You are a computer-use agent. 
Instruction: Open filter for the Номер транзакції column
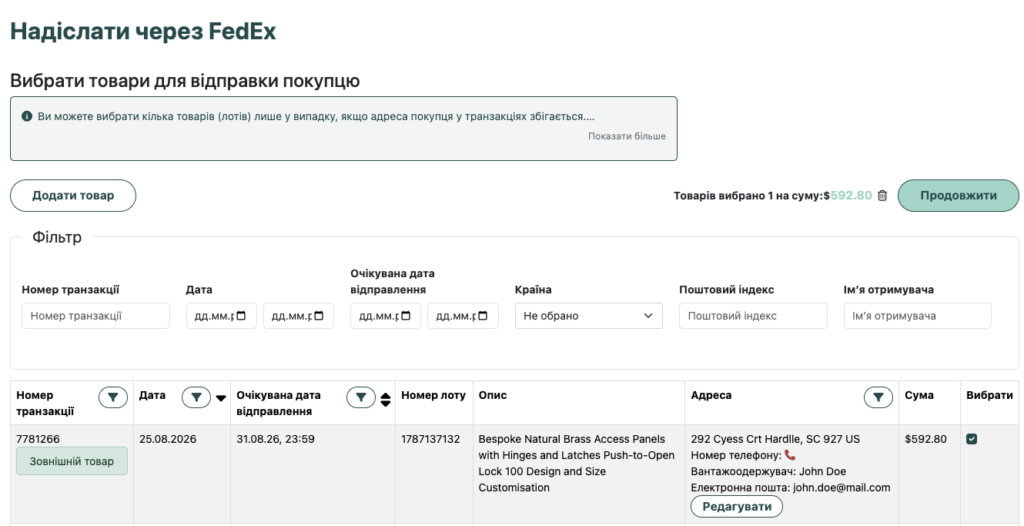pos(113,397)
